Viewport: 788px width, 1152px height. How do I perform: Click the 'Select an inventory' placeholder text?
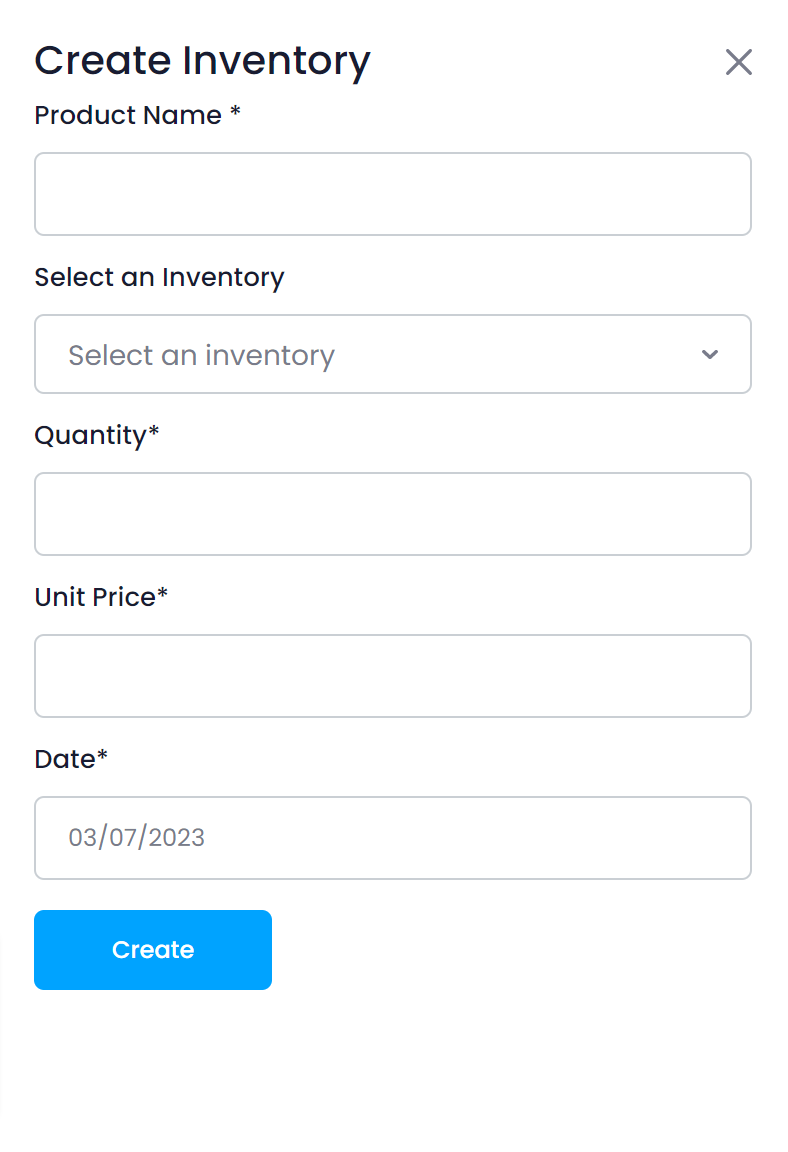point(201,356)
